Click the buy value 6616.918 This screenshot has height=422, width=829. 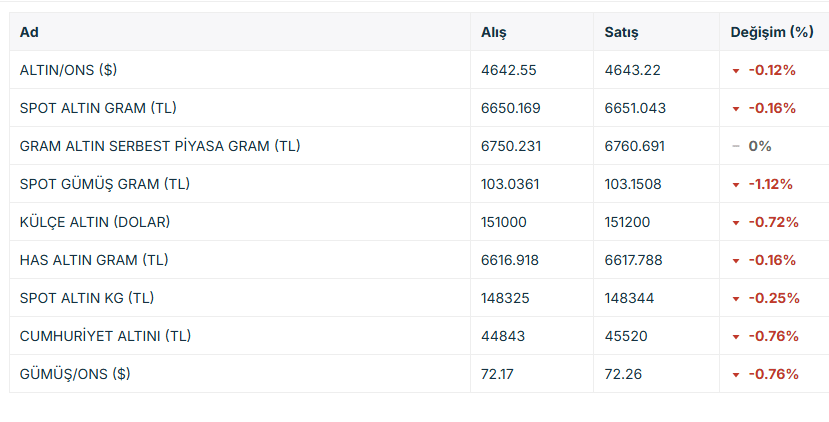[510, 260]
